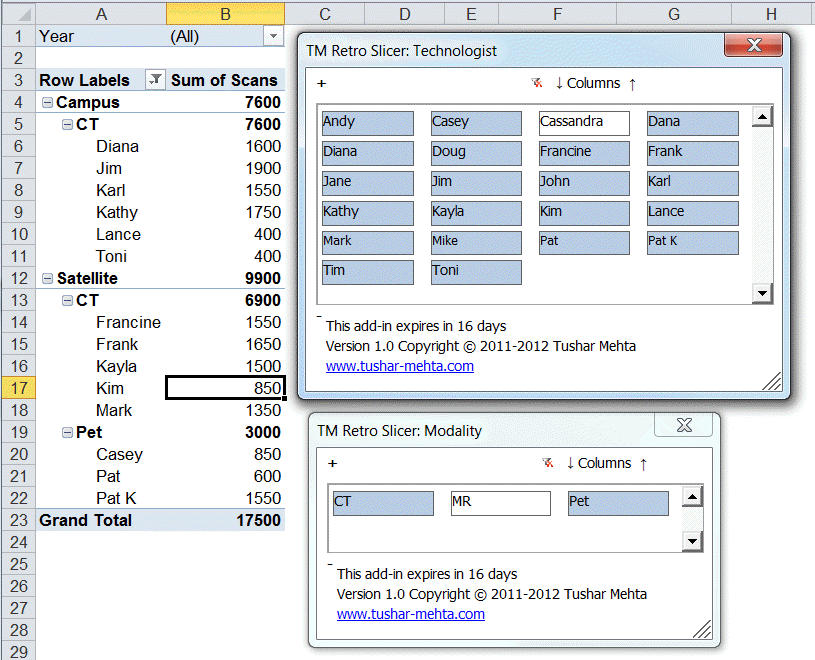The image size is (815, 660).
Task: Clear filter icon in Modality slicer
Action: 547,463
